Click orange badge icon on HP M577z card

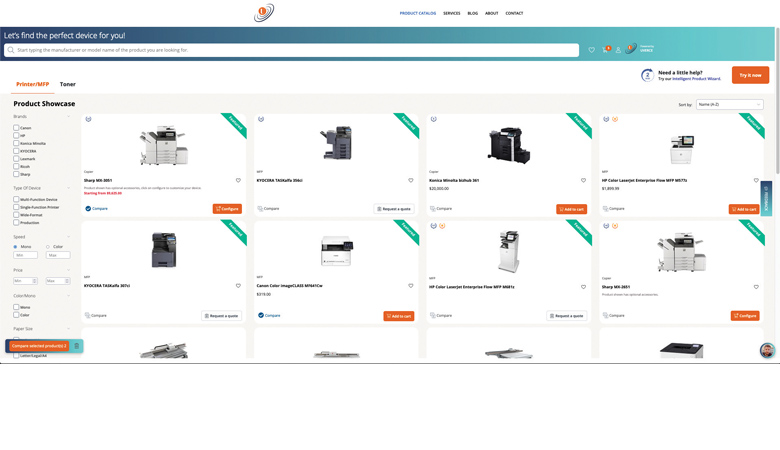615,119
